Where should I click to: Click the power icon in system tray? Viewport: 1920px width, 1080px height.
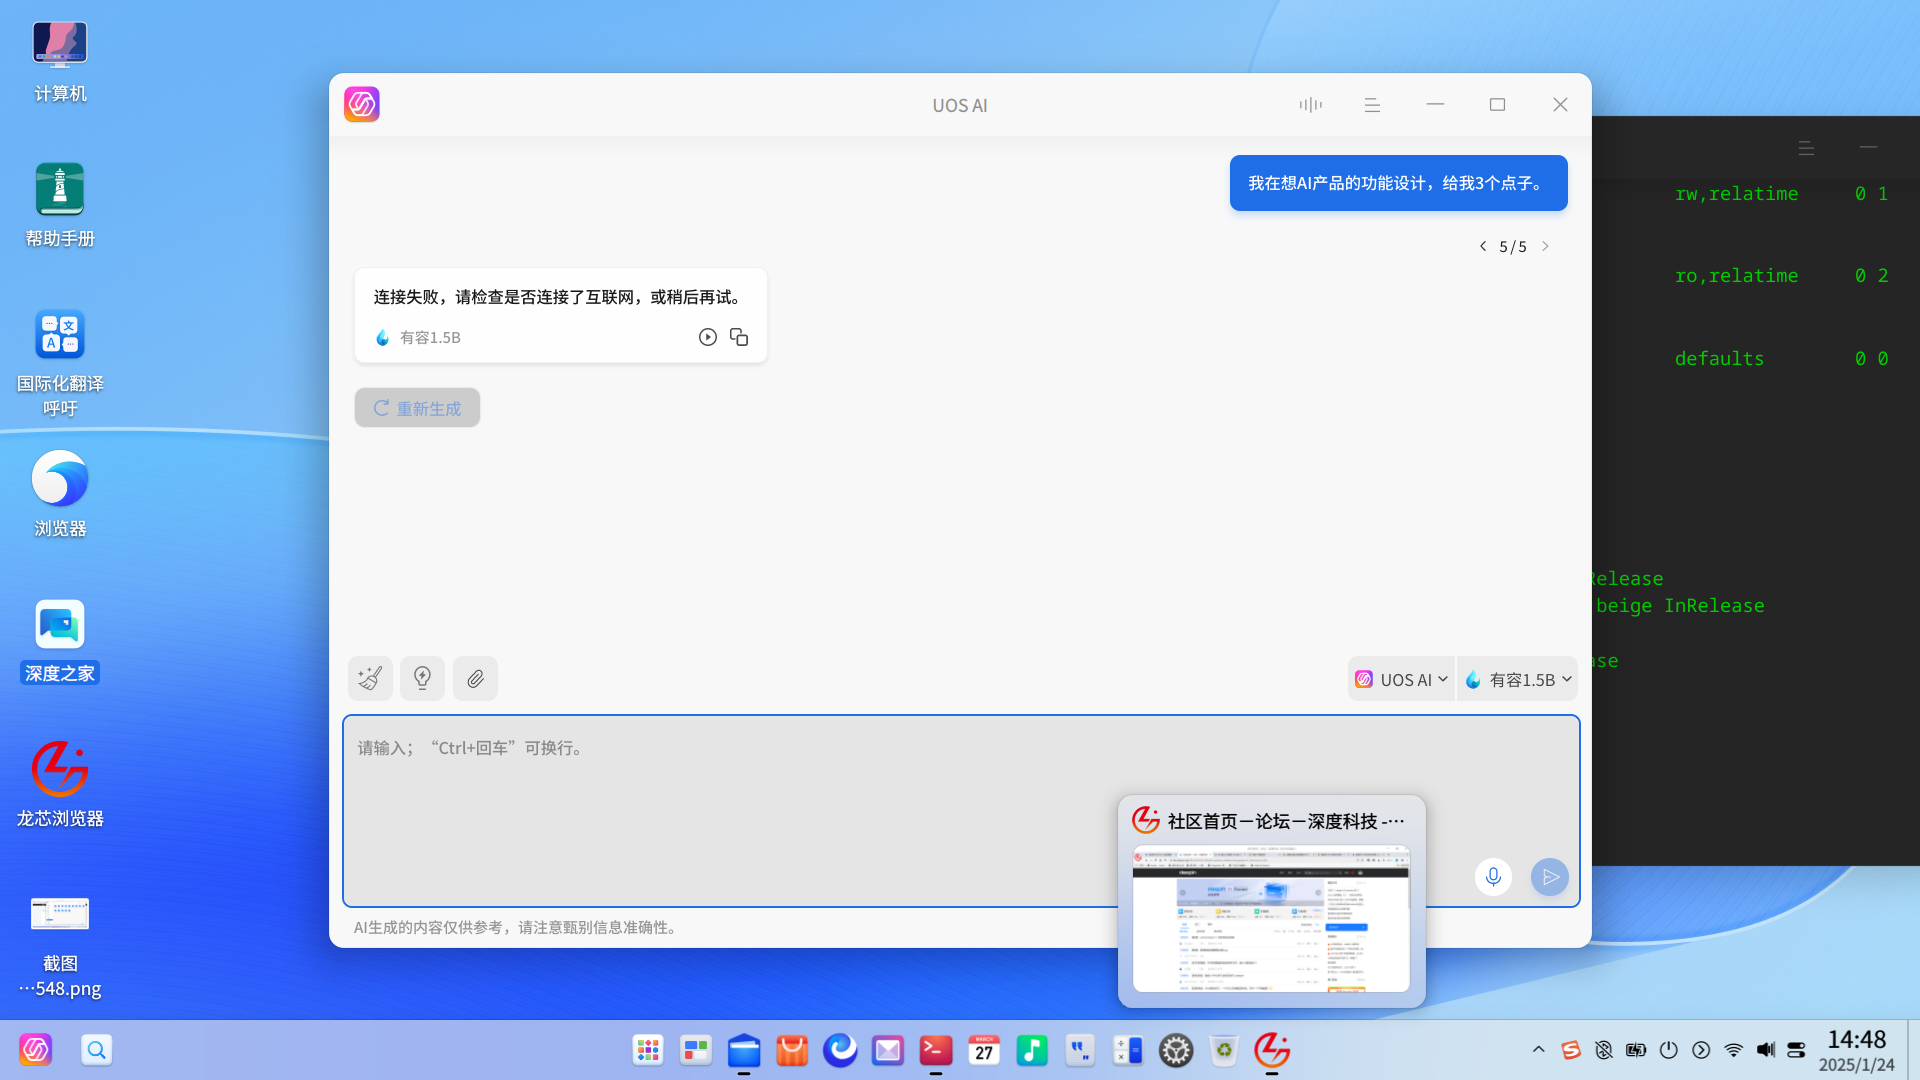tap(1668, 1050)
